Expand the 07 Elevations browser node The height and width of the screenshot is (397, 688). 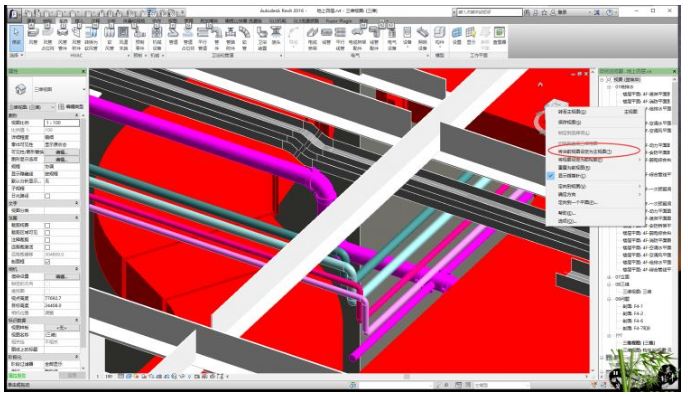tap(609, 277)
